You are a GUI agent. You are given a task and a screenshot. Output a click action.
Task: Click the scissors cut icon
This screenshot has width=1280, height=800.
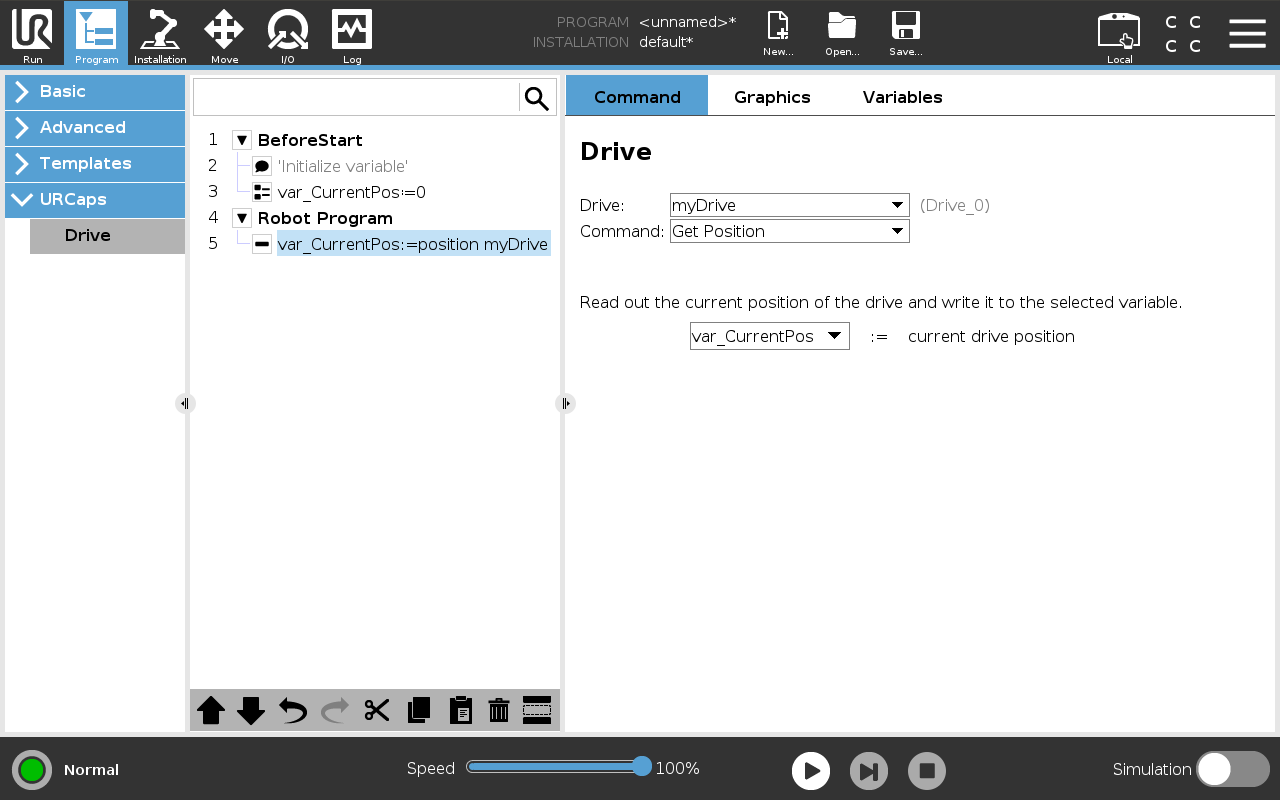pyautogui.click(x=377, y=710)
